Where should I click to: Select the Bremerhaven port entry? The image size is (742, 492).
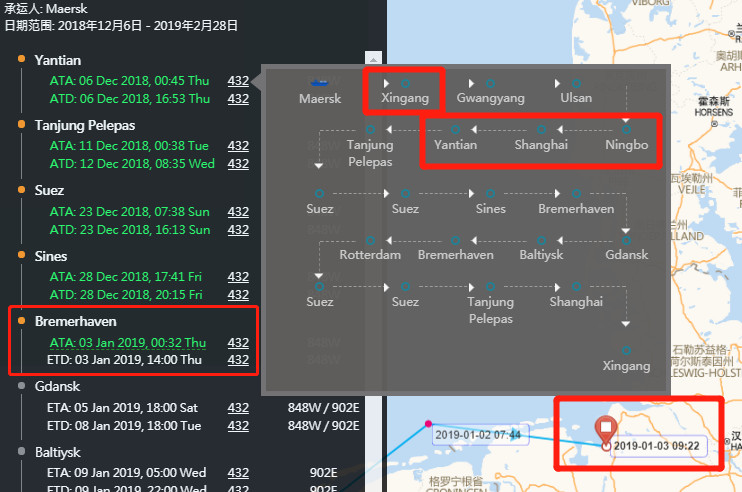point(75,321)
